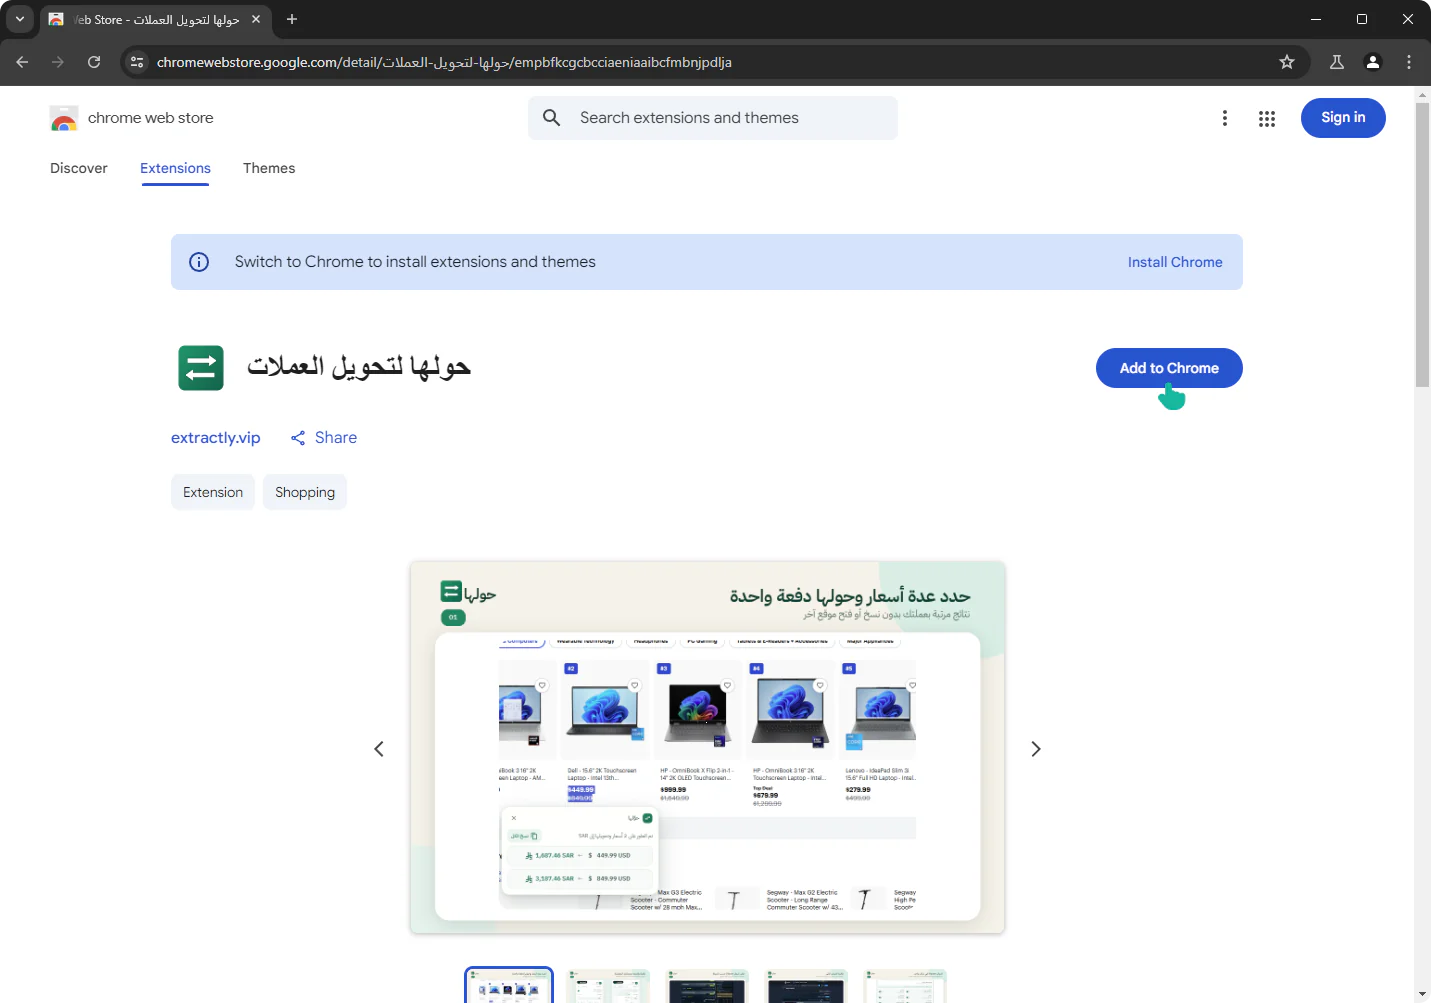The image size is (1431, 1003).
Task: Click the 'chrome web store' title text
Action: pyautogui.click(x=151, y=118)
